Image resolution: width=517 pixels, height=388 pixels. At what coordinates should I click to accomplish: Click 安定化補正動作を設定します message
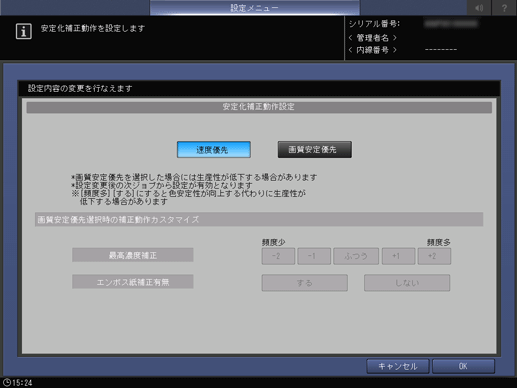(x=93, y=28)
